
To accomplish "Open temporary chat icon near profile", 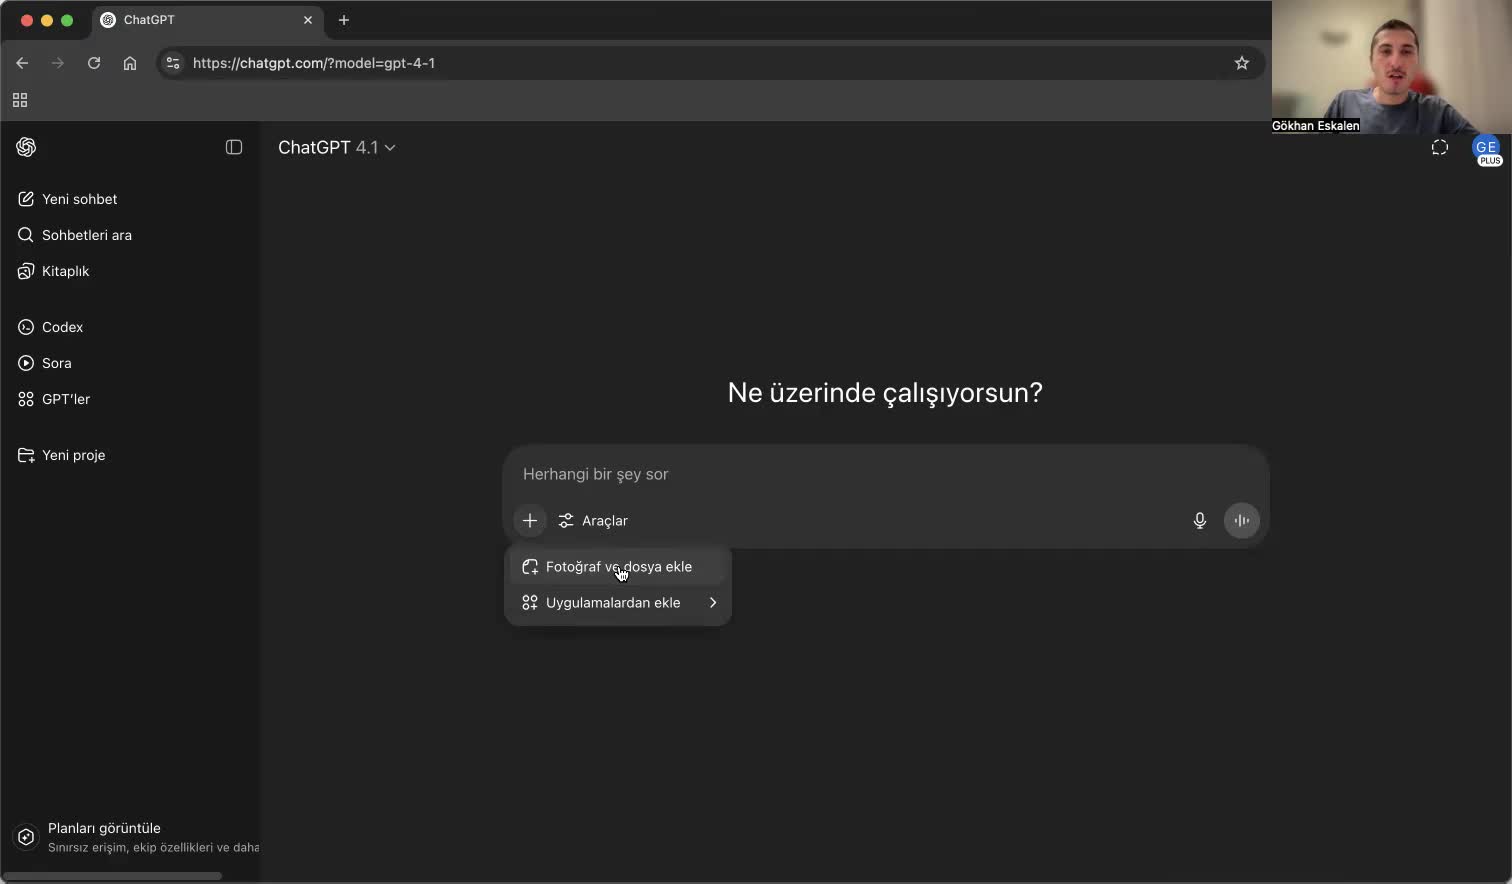I will click(1440, 147).
